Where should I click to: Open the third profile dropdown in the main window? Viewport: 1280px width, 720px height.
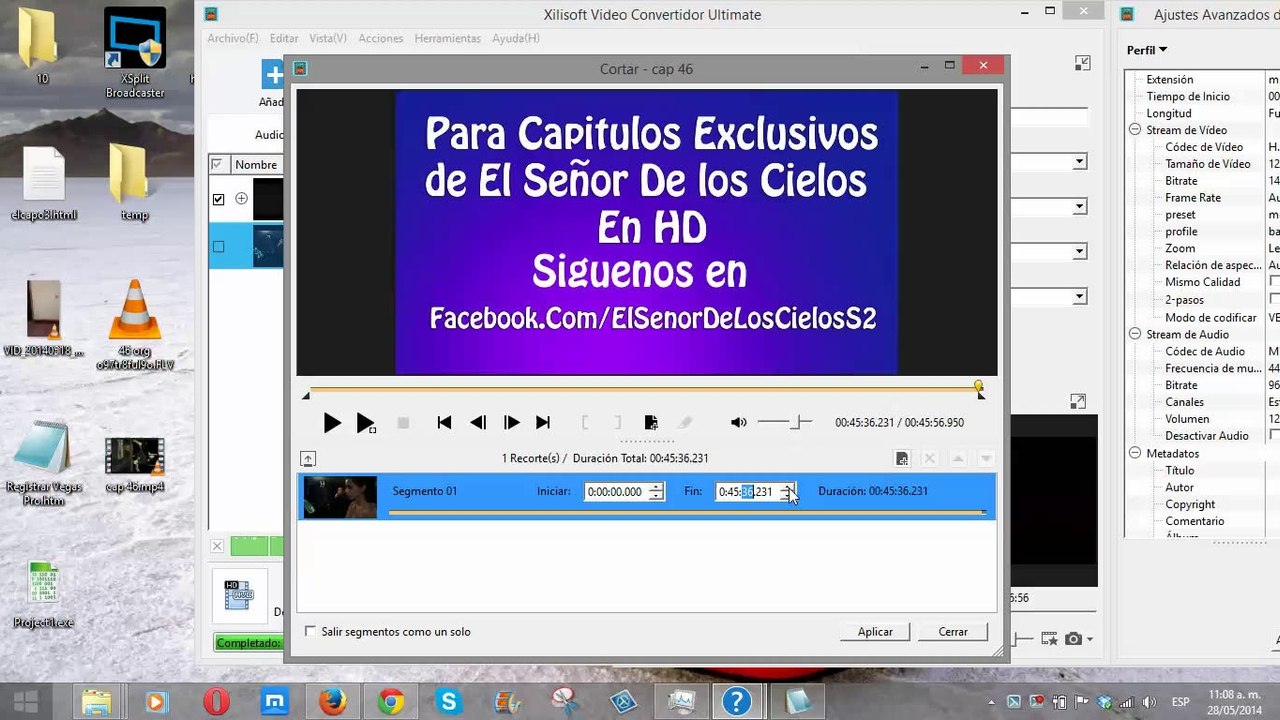pos(1080,252)
